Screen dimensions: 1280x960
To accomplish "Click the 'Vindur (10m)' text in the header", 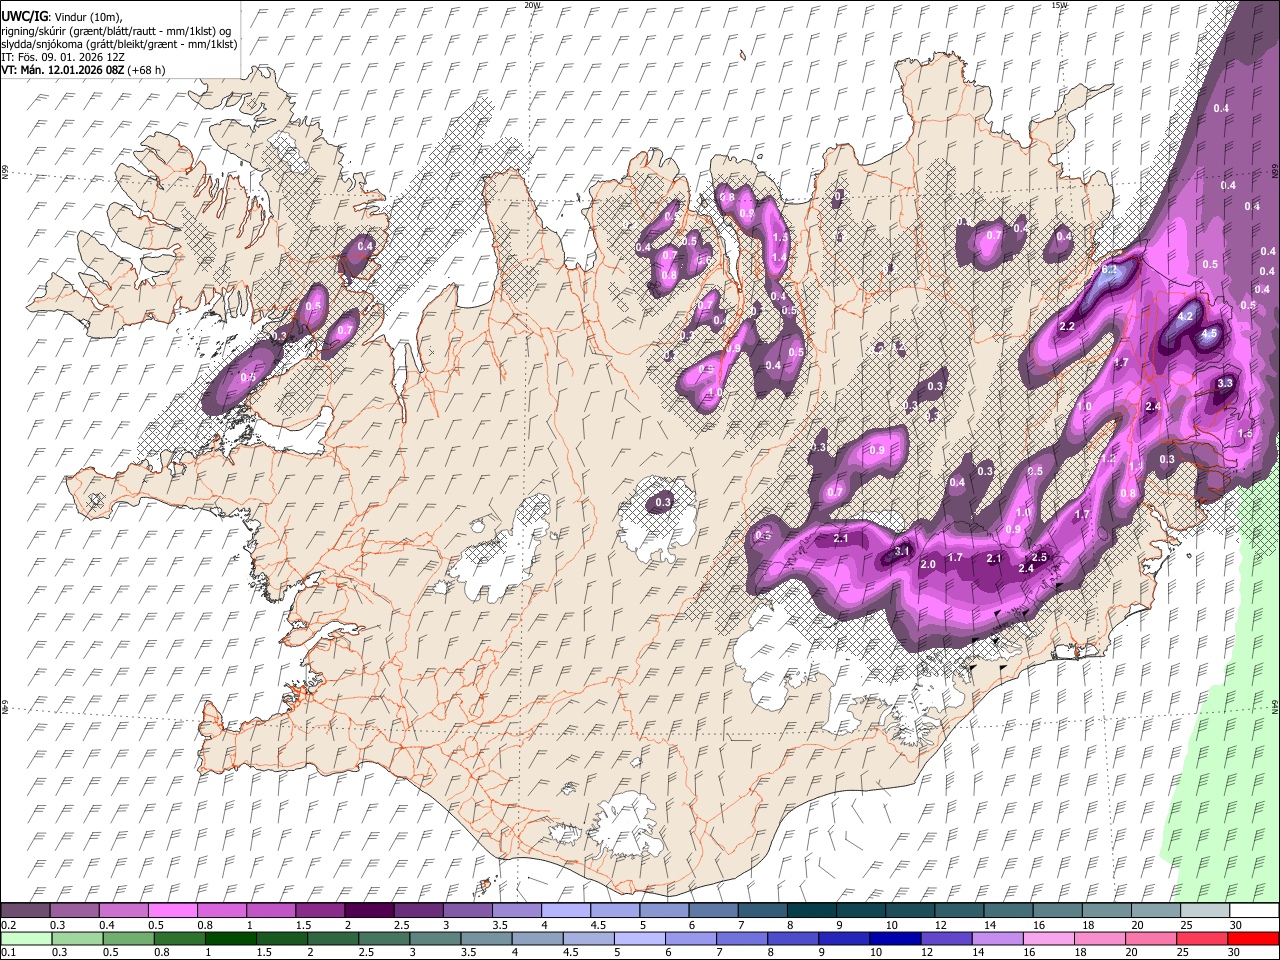I will point(89,17).
